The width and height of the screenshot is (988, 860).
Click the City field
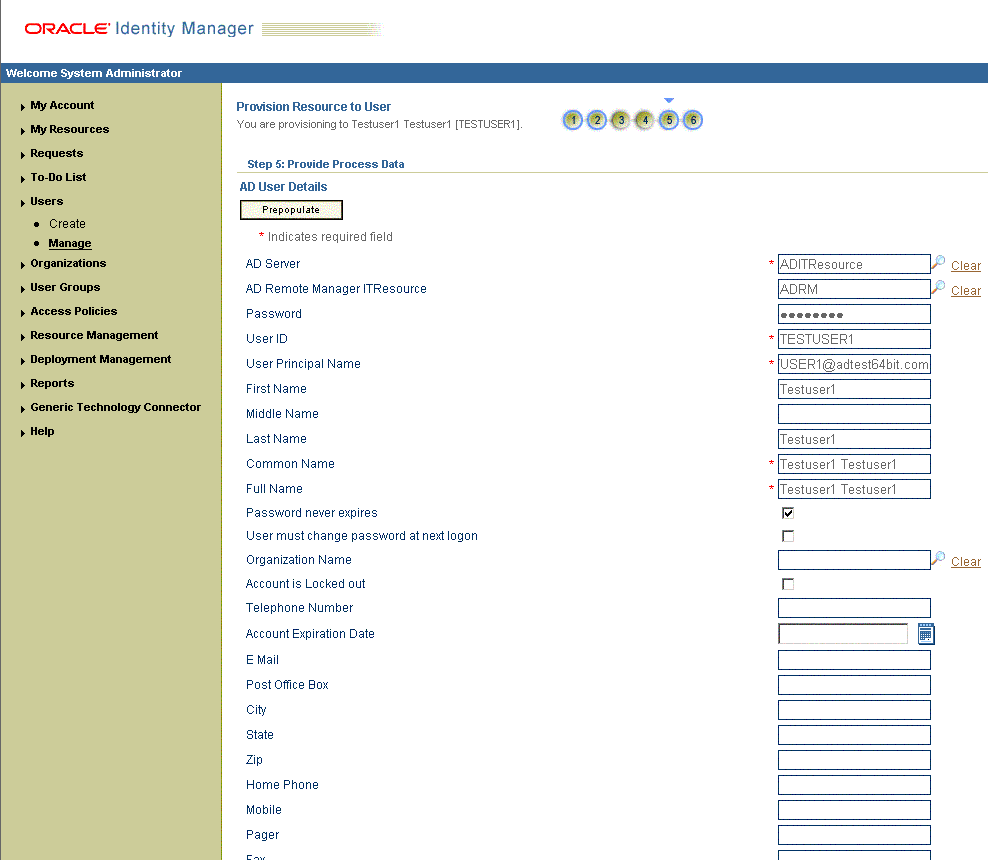click(x=854, y=710)
